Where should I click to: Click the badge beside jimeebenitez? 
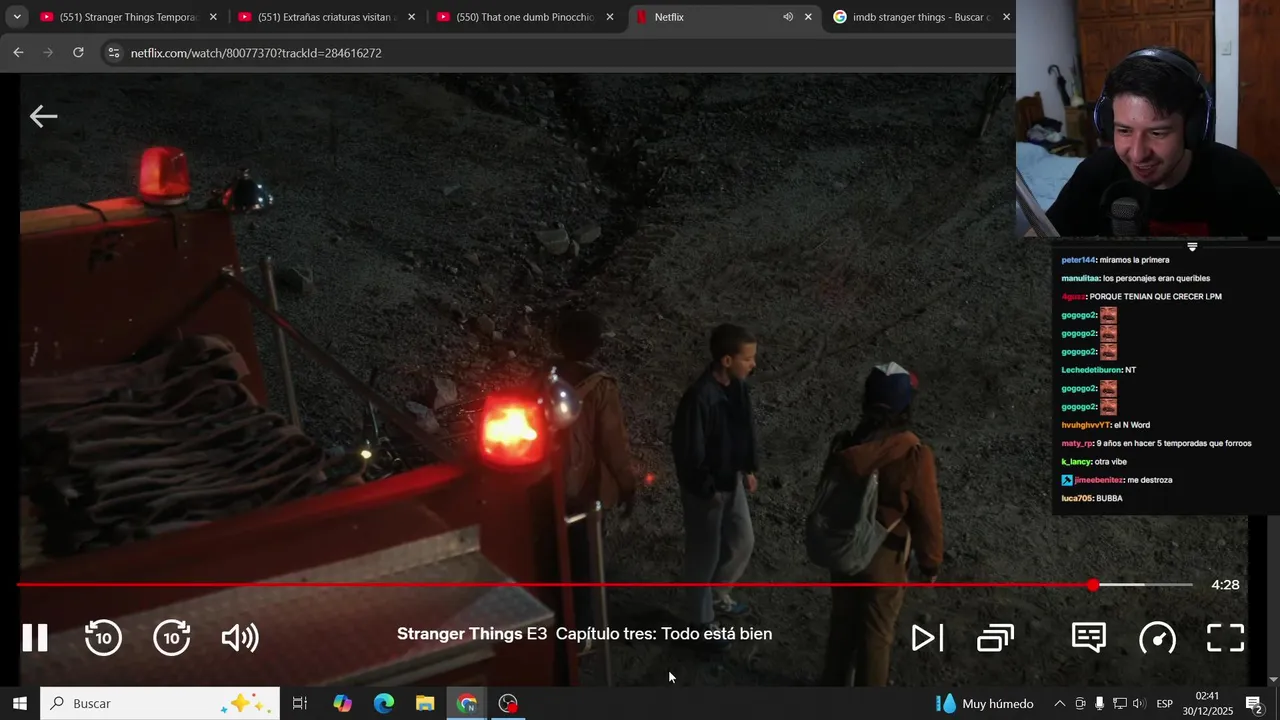point(1067,480)
